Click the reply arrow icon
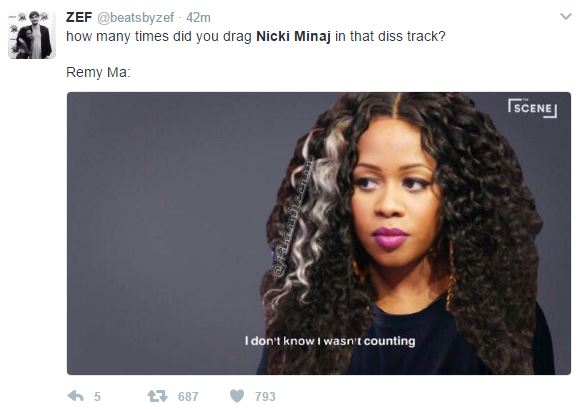 pyautogui.click(x=75, y=396)
